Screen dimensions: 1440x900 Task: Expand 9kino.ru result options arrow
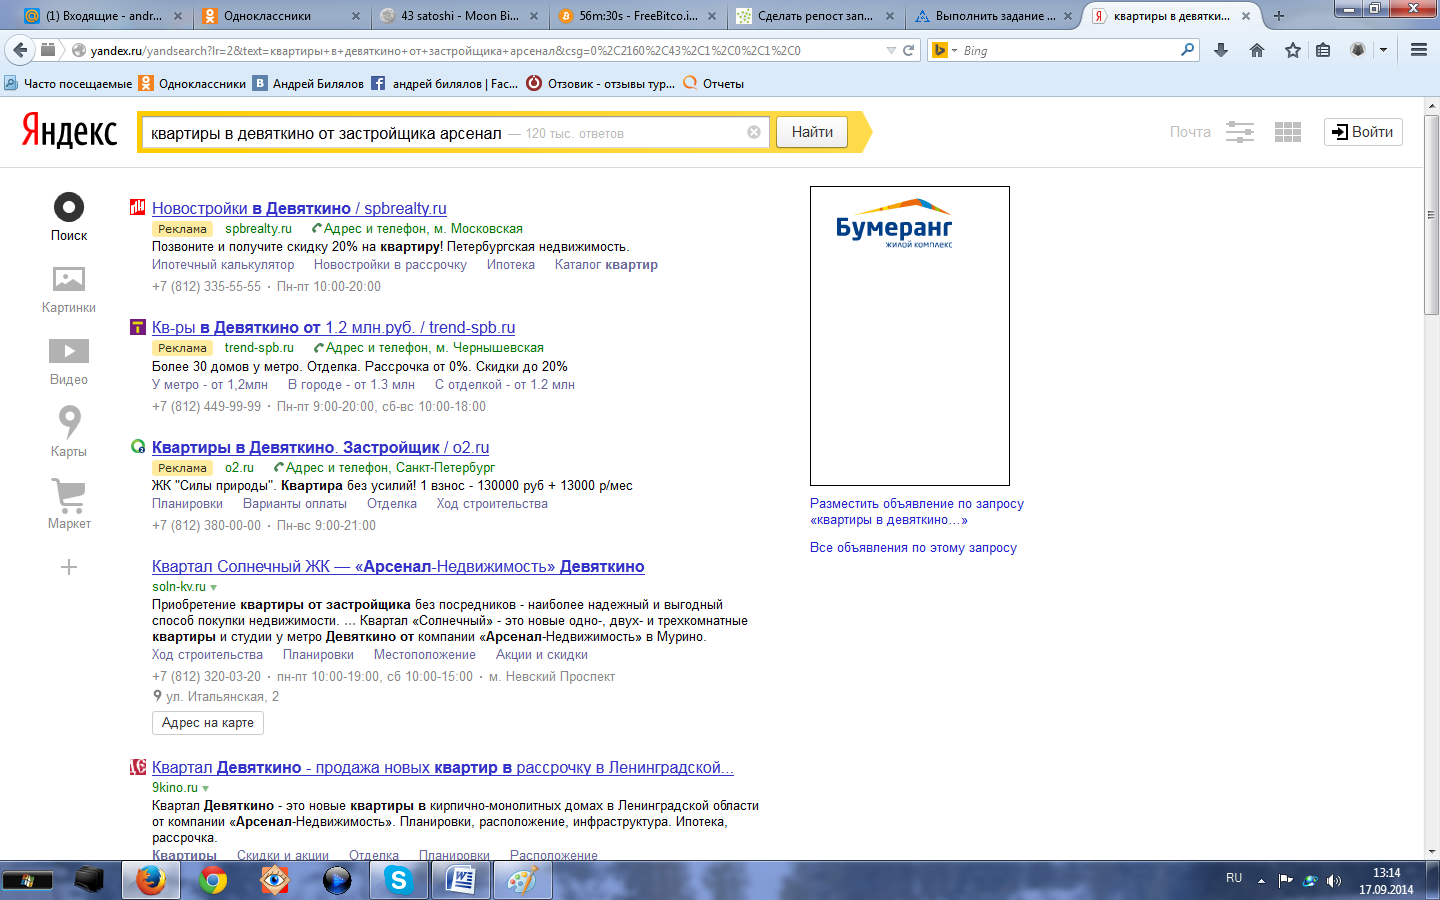(x=205, y=788)
